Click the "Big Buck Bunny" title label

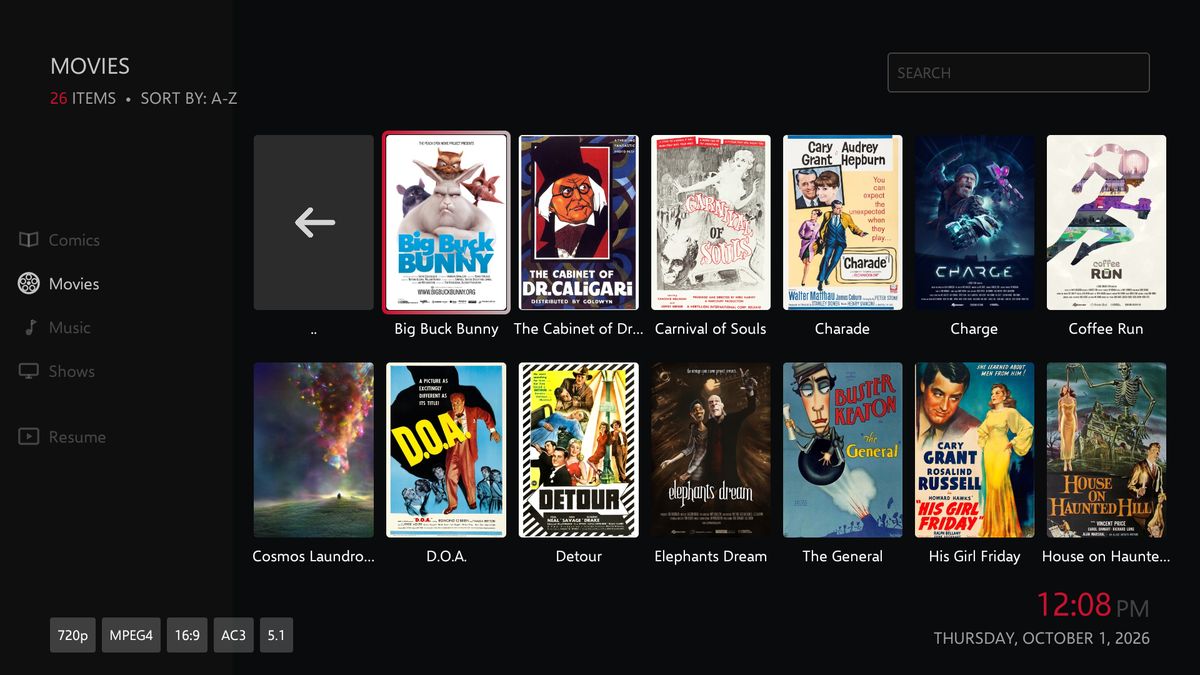click(446, 329)
